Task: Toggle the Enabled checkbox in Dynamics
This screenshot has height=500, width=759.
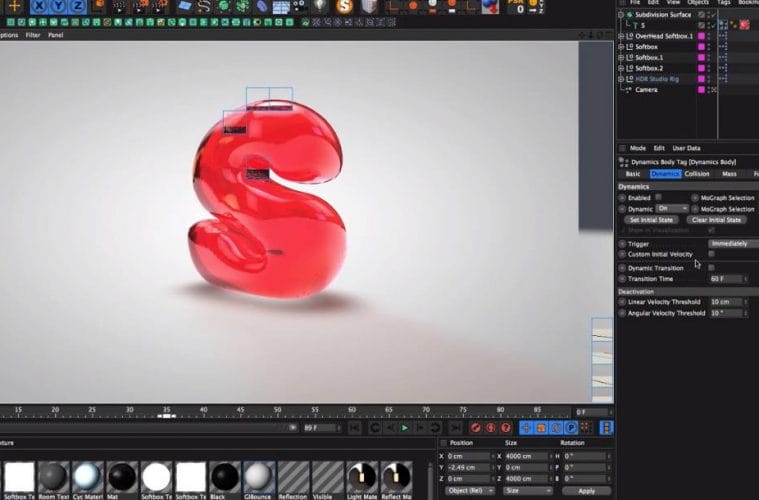Action: pos(658,197)
